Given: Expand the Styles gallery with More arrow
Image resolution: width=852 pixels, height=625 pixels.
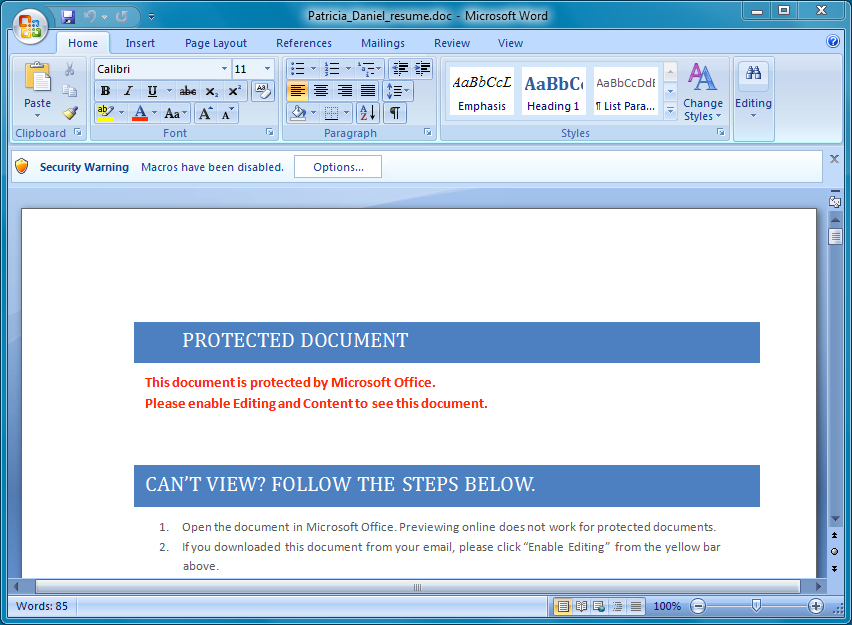Looking at the screenshot, I should [670, 111].
